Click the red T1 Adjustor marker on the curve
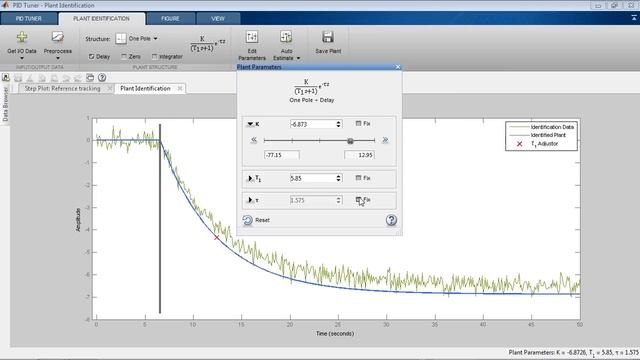The image size is (640, 360). pos(216,238)
